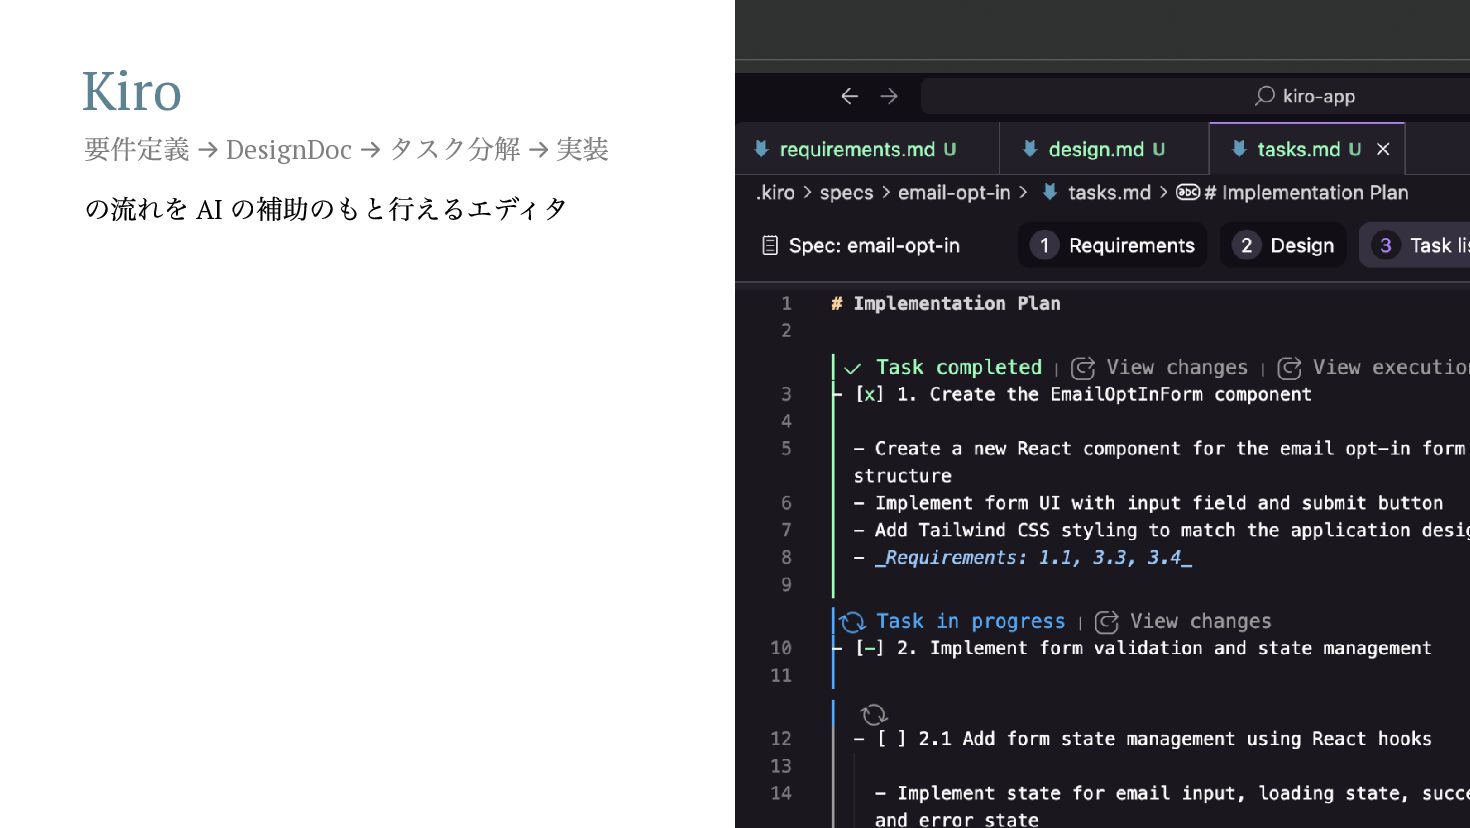Screen dimensions: 1470x828
Task: Open email-opt-in breadcrumb segment
Action: point(954,193)
